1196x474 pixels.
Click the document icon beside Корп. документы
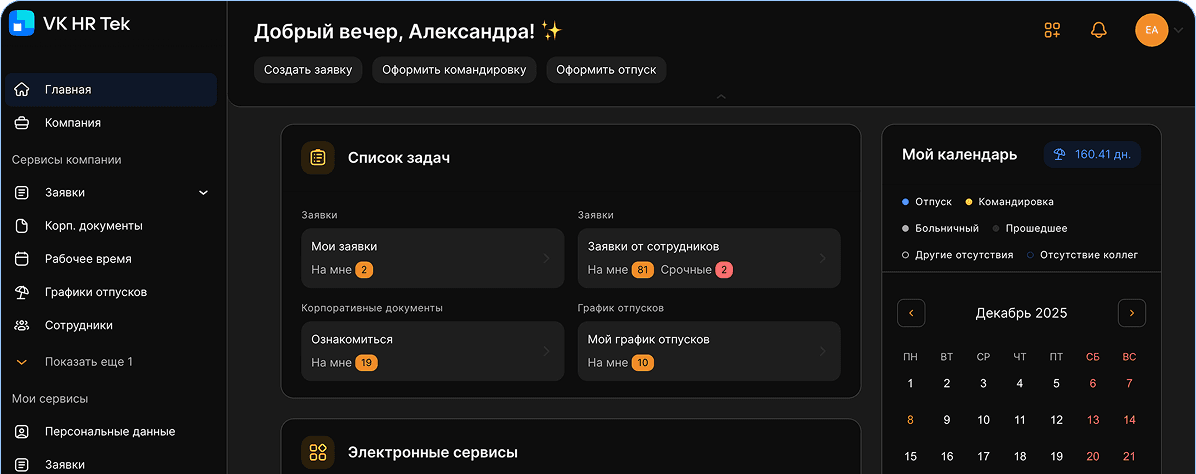click(22, 226)
